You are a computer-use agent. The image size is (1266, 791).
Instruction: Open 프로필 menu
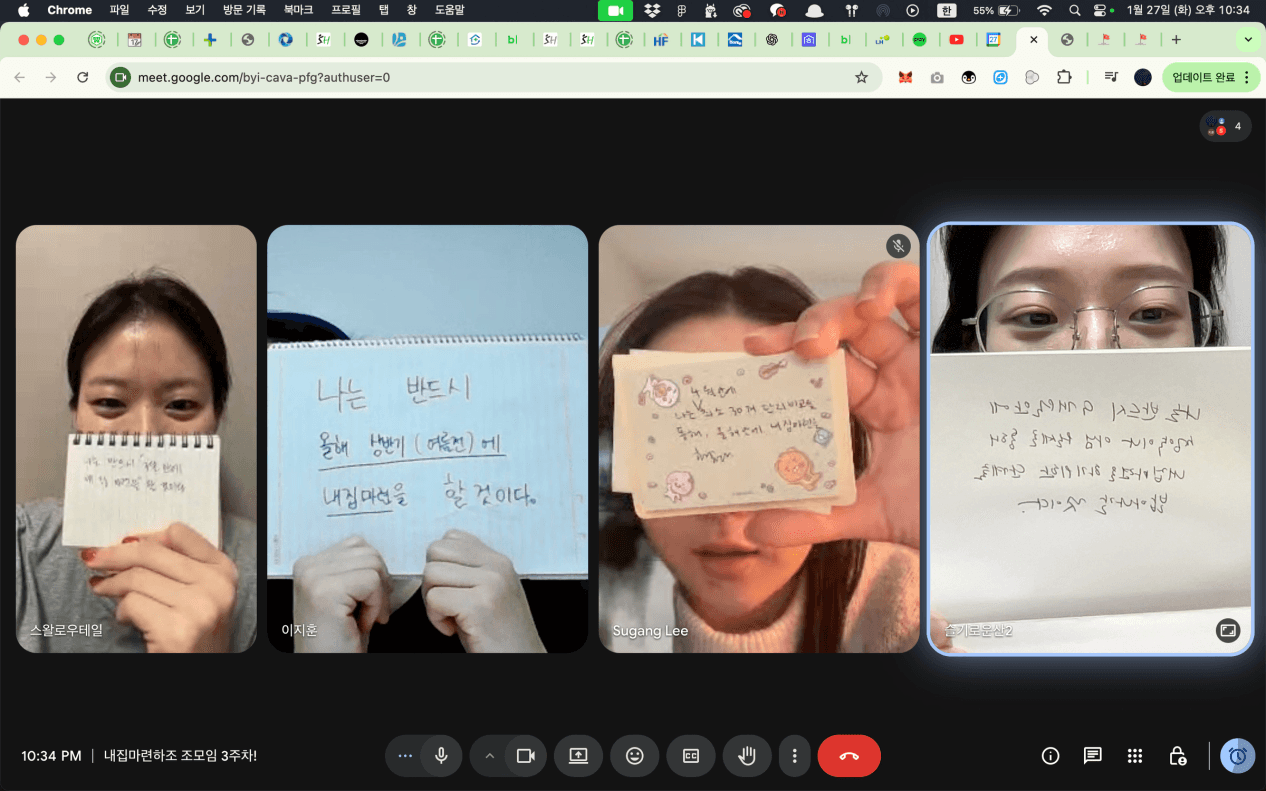tap(346, 10)
